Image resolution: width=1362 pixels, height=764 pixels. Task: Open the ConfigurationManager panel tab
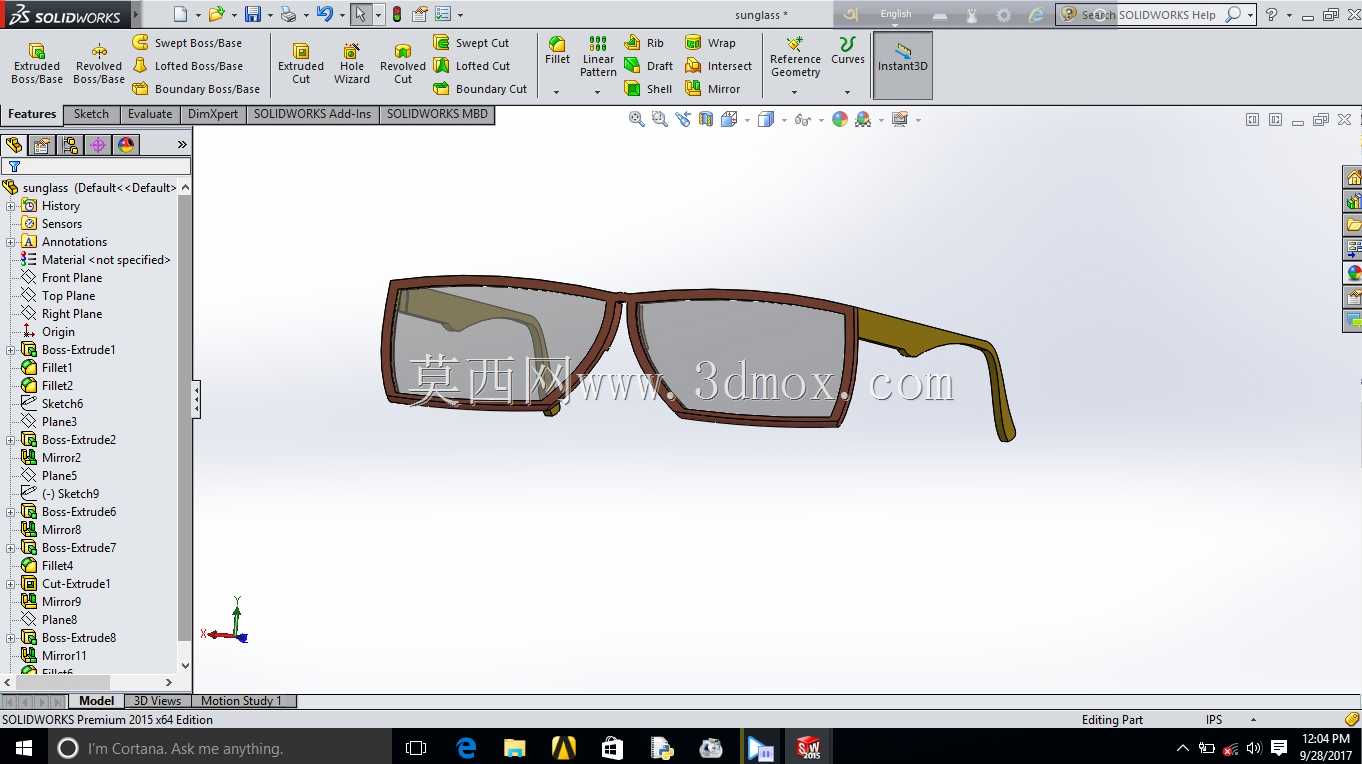[x=70, y=145]
